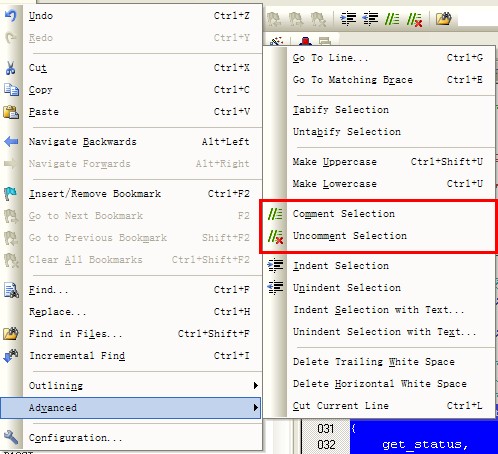498x454 pixels.
Task: Click the Insert/Remove Bookmark flag icon
Action: 11,194
